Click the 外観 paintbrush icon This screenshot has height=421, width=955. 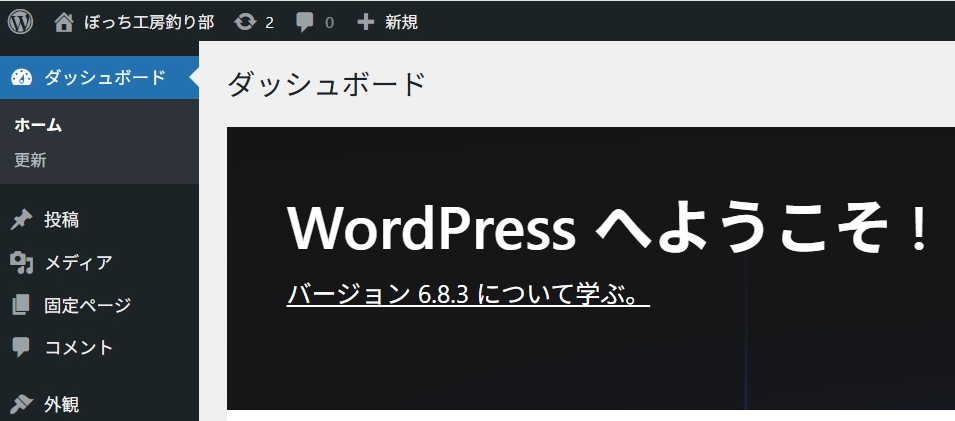22,404
